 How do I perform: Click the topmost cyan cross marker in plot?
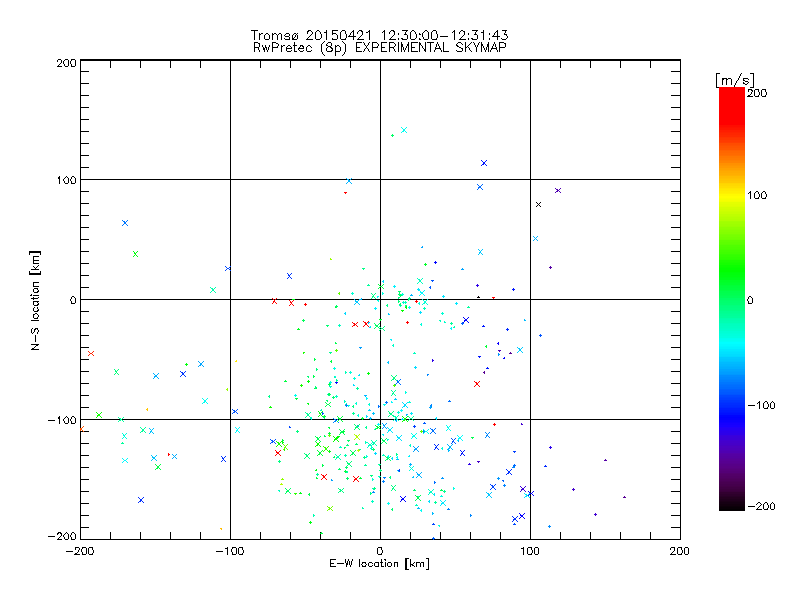coord(404,130)
